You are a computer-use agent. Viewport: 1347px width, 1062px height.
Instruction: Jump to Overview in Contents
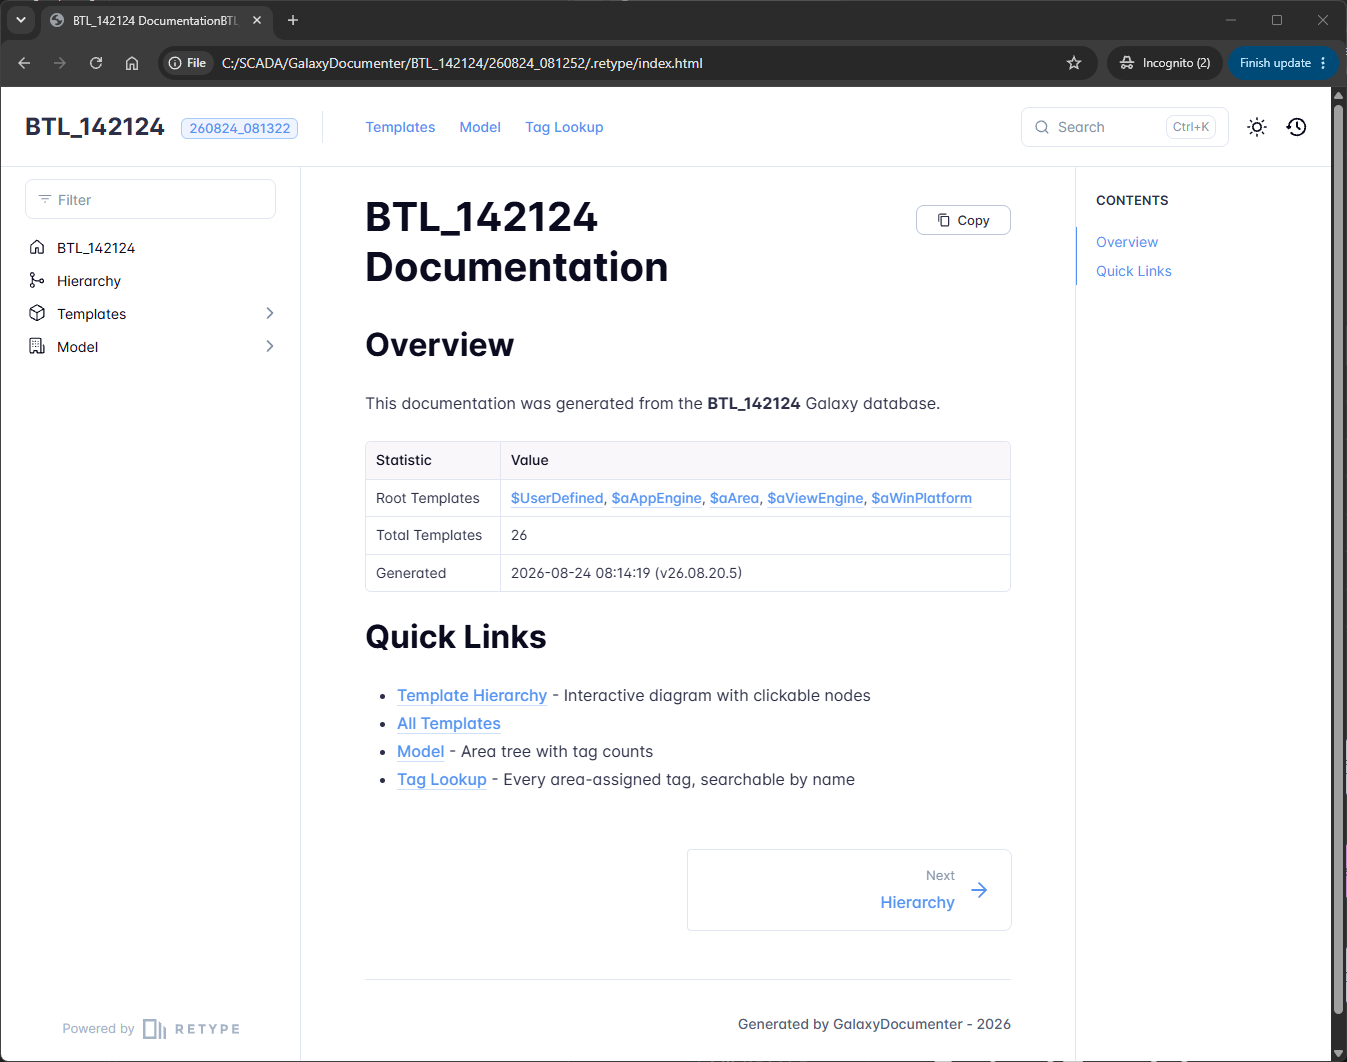(x=1127, y=242)
